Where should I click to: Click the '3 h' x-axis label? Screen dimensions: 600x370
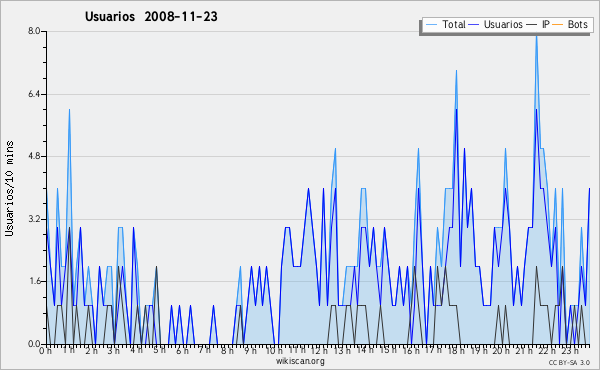[114, 351]
